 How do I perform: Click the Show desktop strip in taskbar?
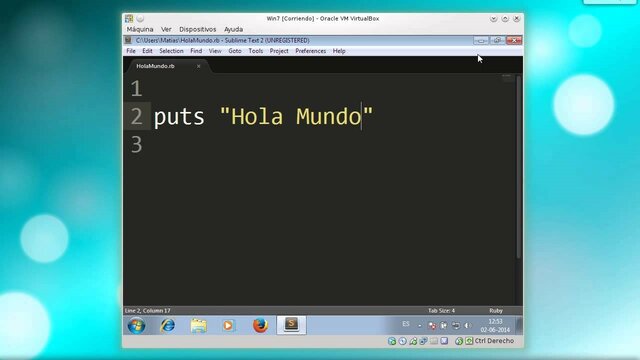pos(519,325)
